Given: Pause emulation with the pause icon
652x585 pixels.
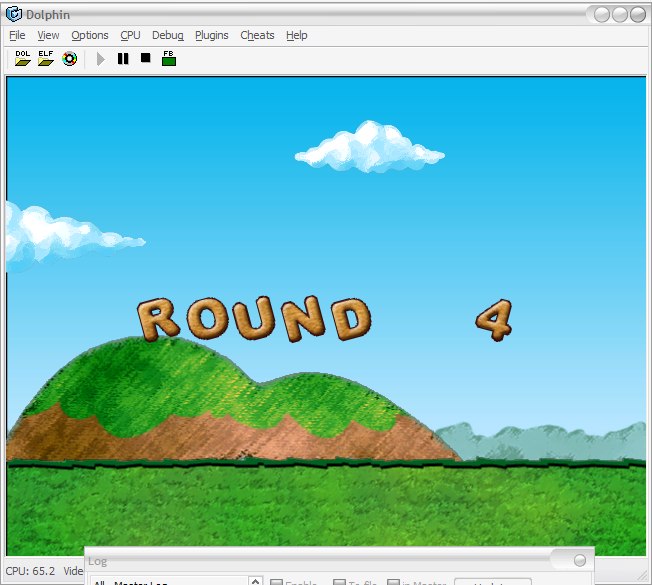Looking at the screenshot, I should 123,59.
